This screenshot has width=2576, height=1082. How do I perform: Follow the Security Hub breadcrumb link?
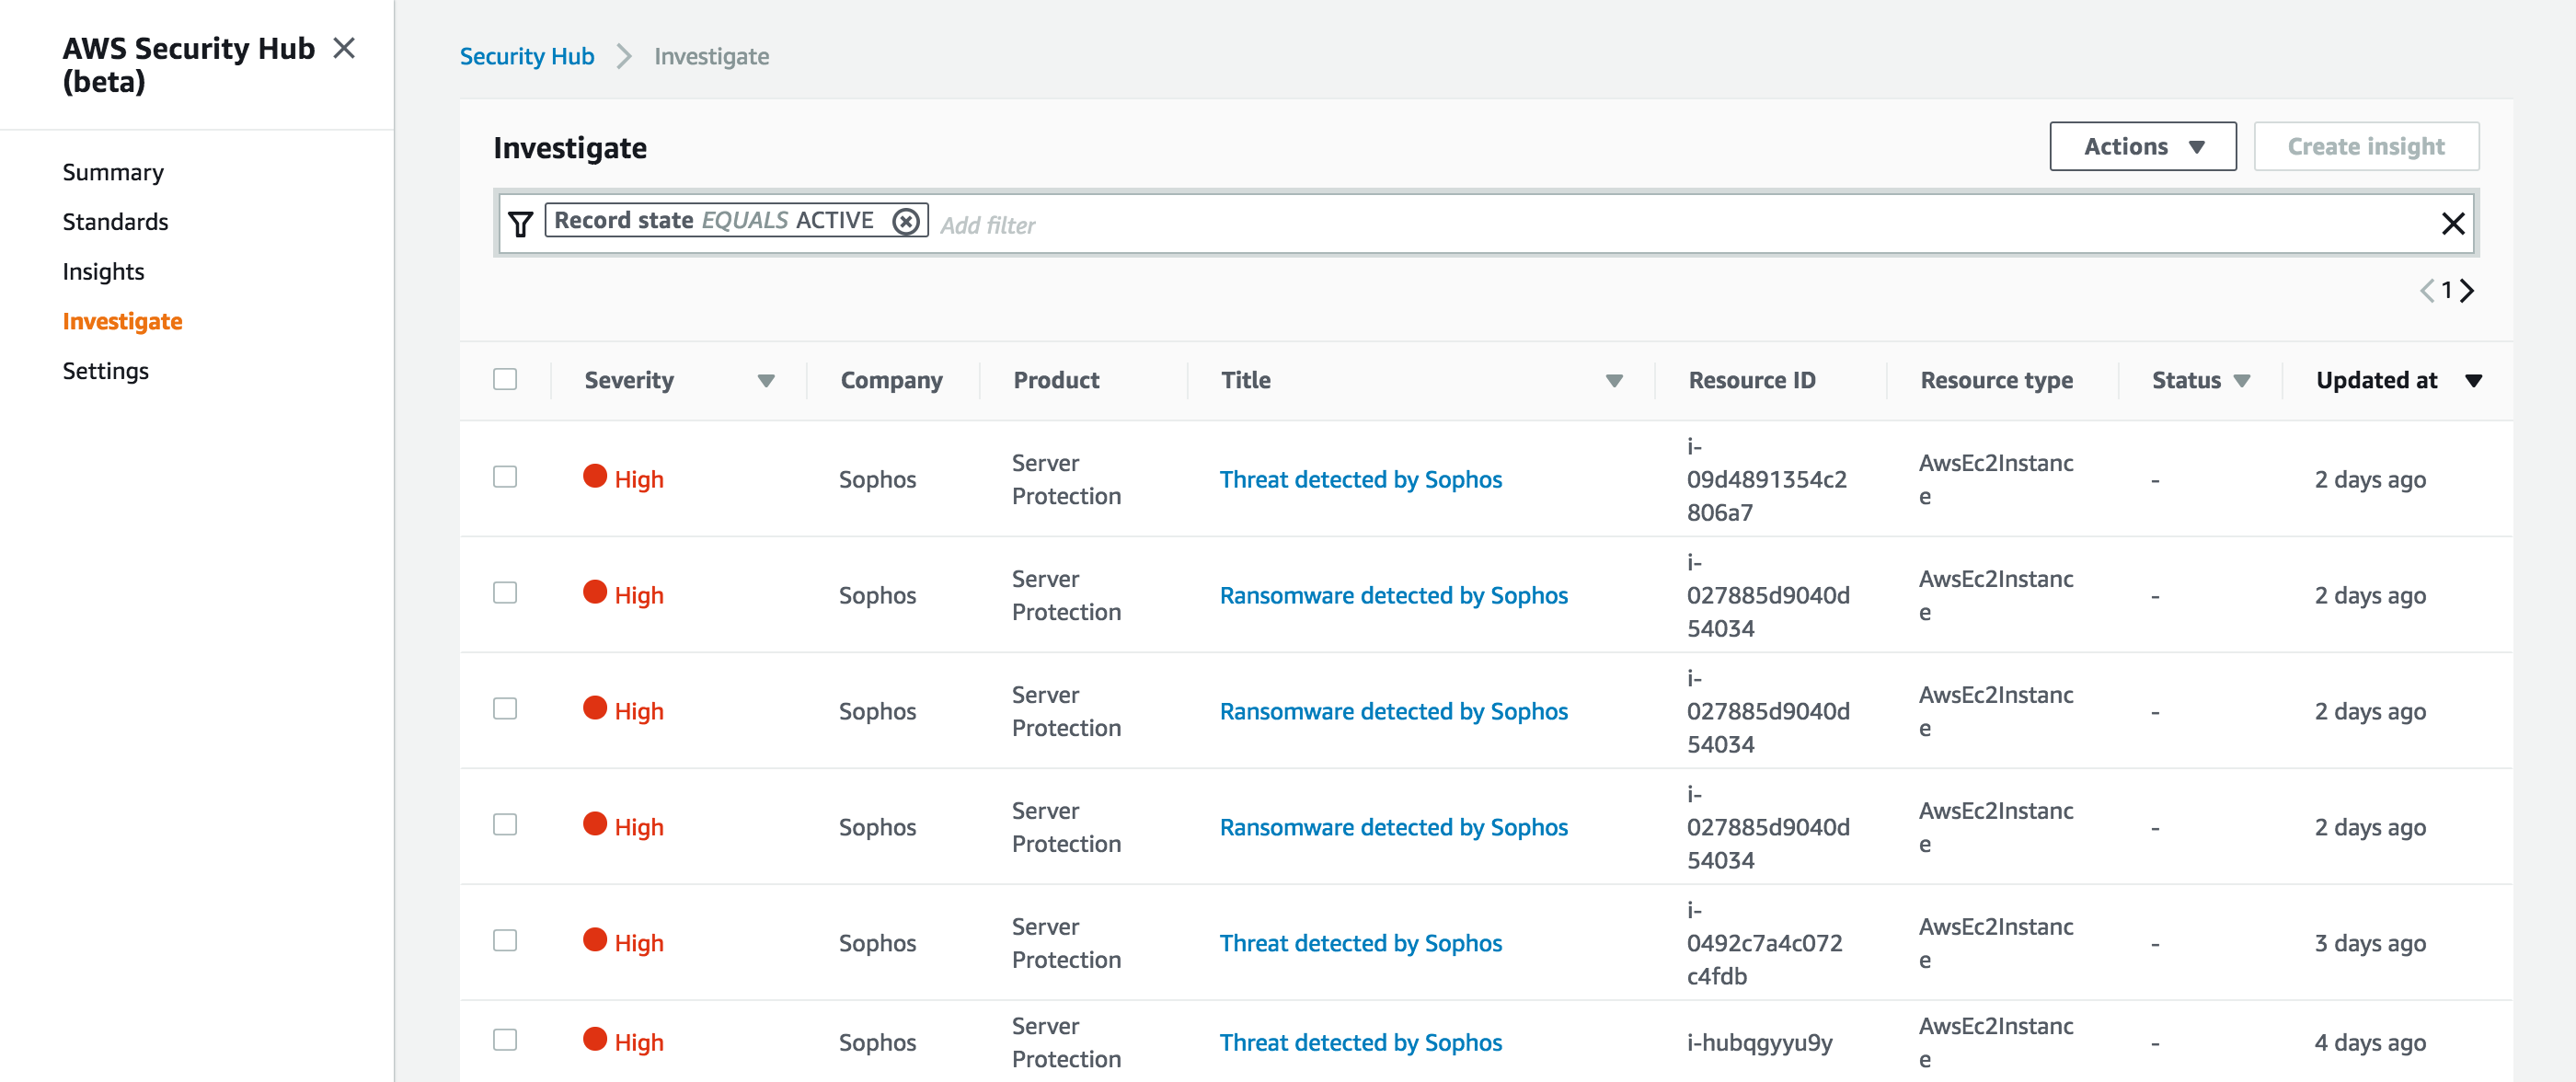click(527, 56)
